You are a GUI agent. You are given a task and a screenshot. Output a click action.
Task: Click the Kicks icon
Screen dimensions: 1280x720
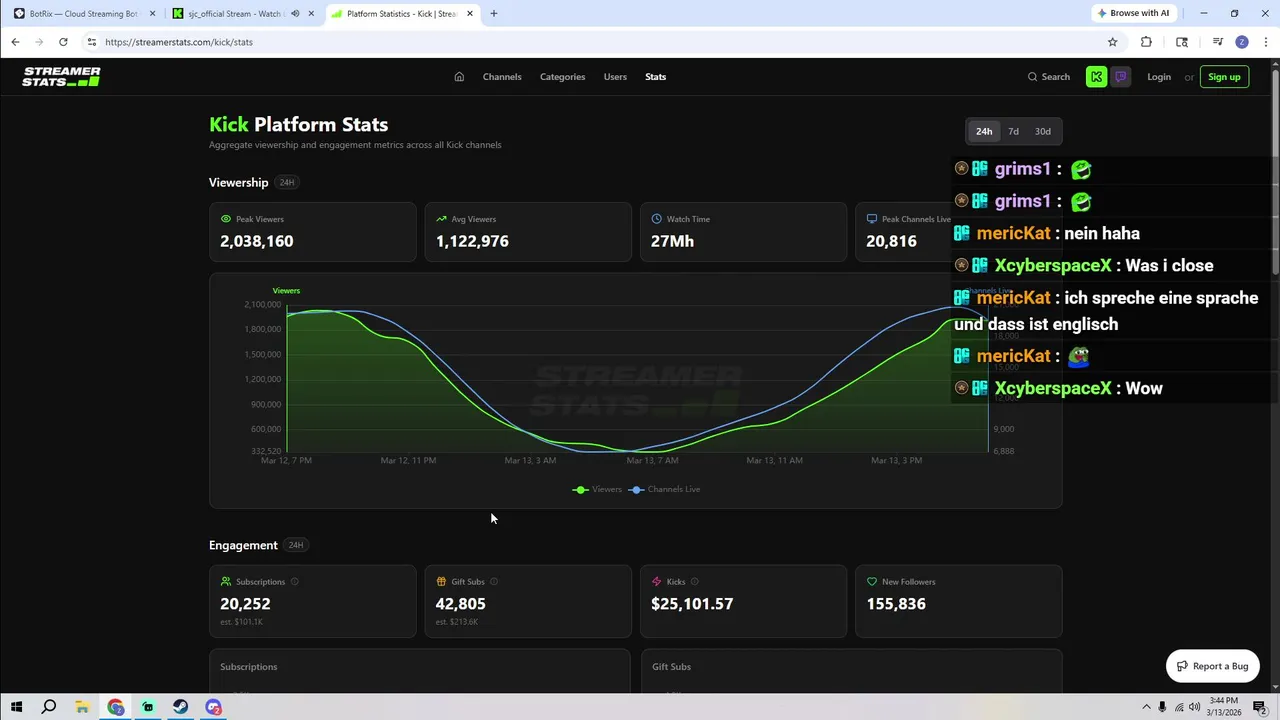pos(657,582)
